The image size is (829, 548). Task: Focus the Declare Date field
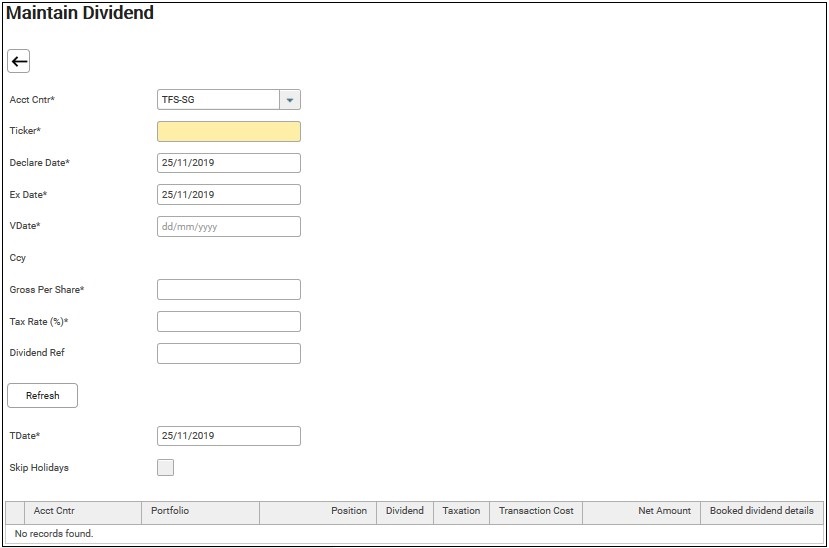[229, 163]
